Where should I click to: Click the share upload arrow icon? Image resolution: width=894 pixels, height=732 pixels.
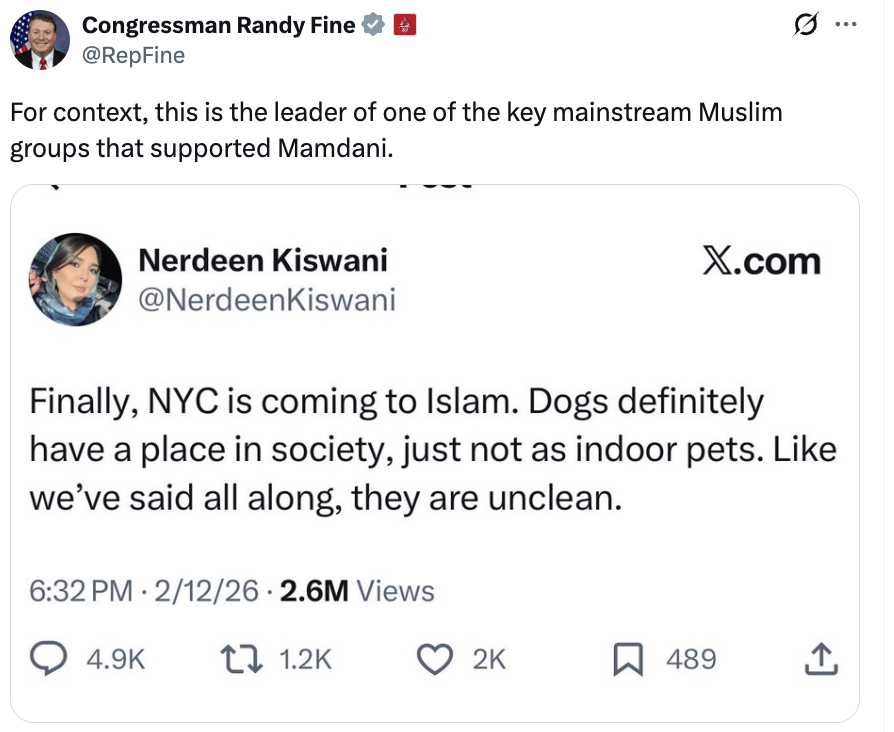coord(819,659)
